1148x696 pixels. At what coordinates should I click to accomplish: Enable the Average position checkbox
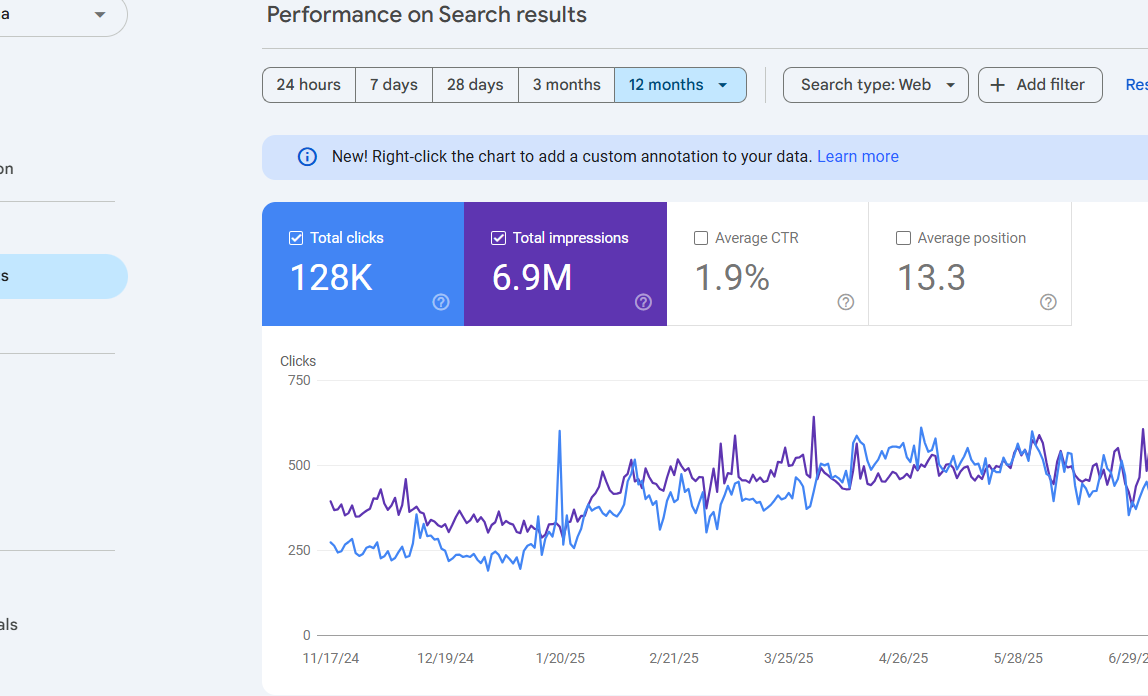point(903,238)
